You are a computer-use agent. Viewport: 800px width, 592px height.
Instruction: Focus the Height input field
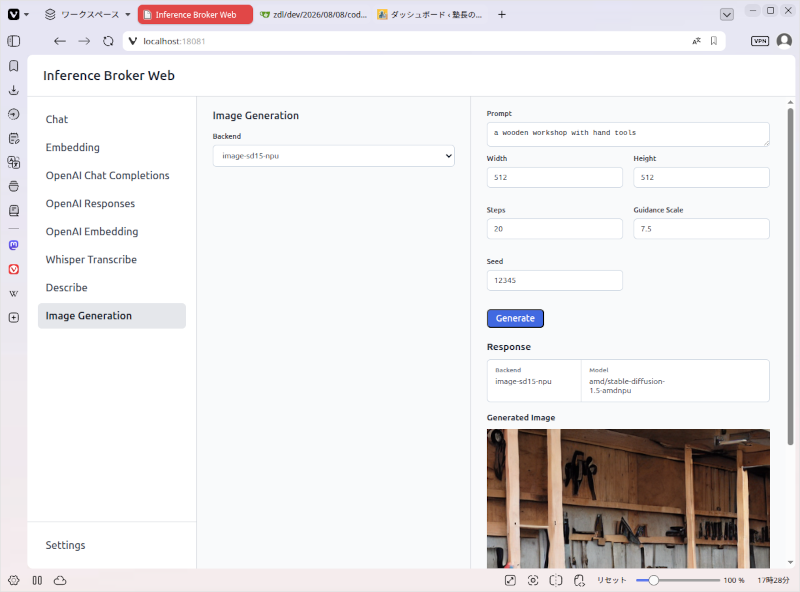pyautogui.click(x=702, y=178)
